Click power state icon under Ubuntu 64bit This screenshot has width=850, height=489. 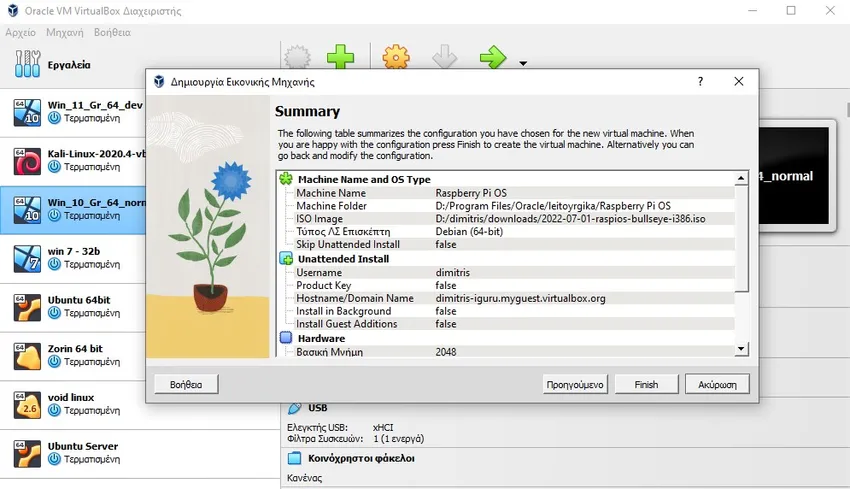pyautogui.click(x=54, y=313)
